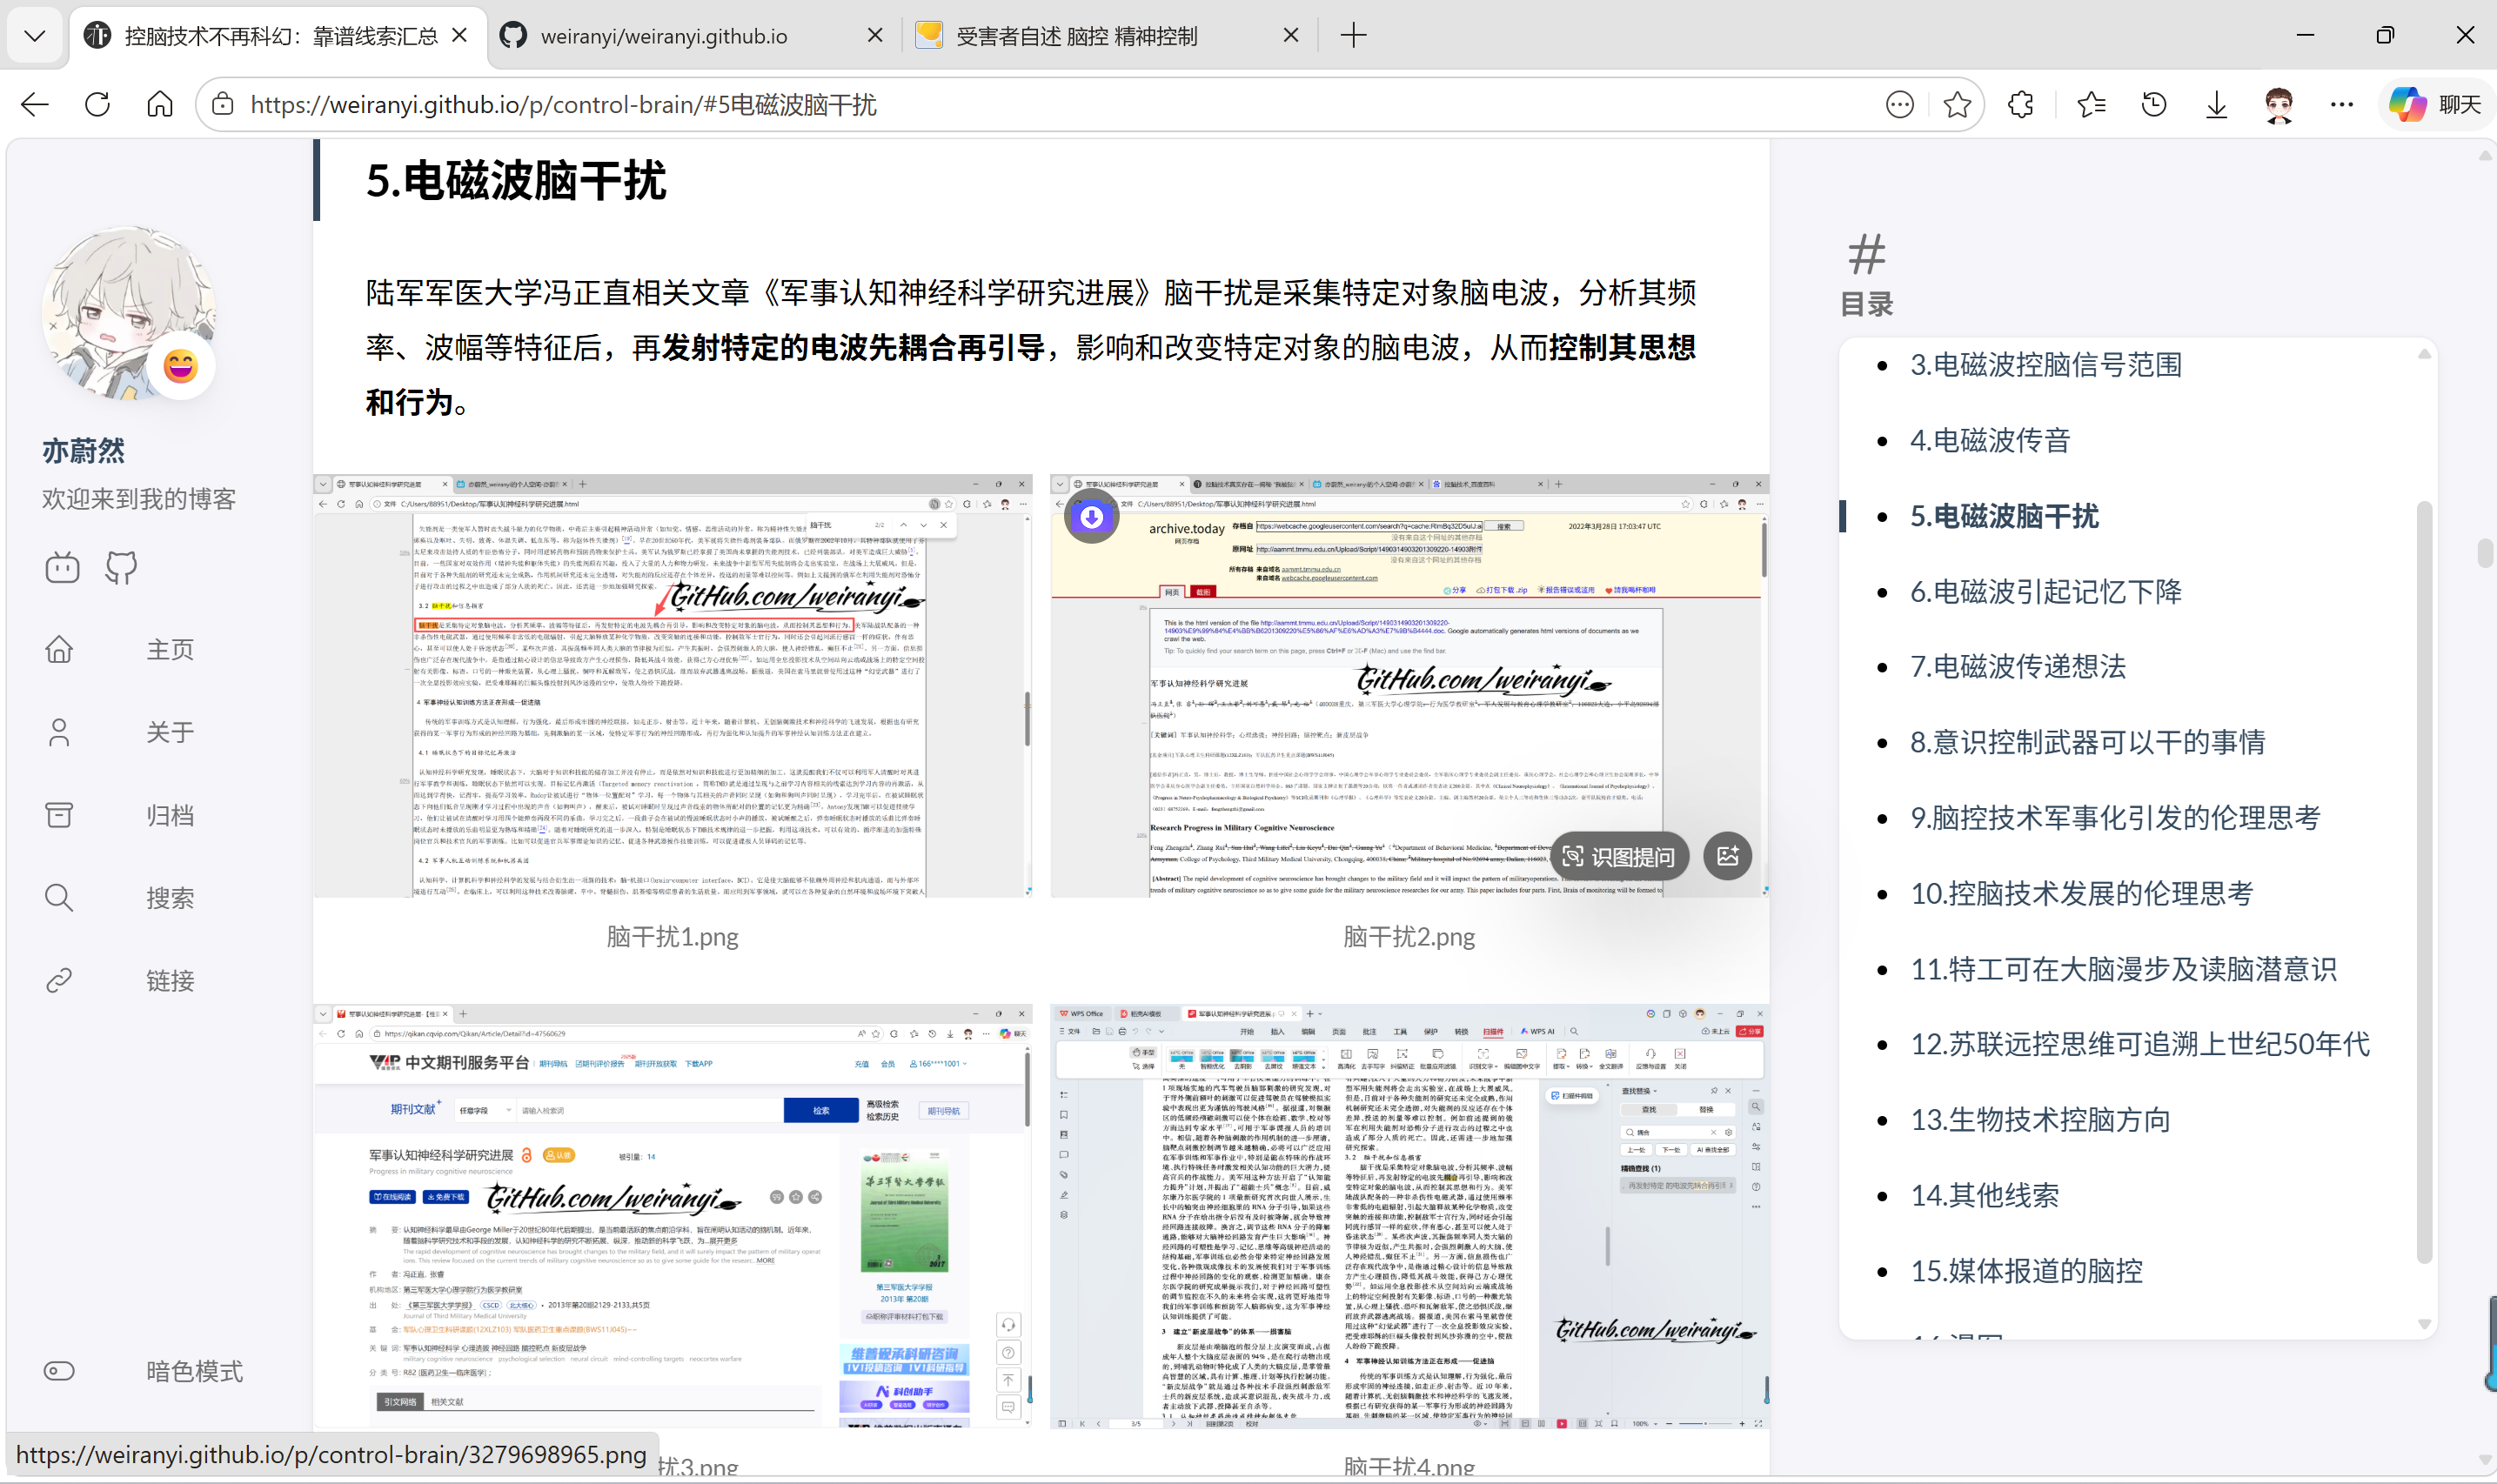
Task: Jump to 7.电磁波传递想法
Action: (x=2018, y=666)
